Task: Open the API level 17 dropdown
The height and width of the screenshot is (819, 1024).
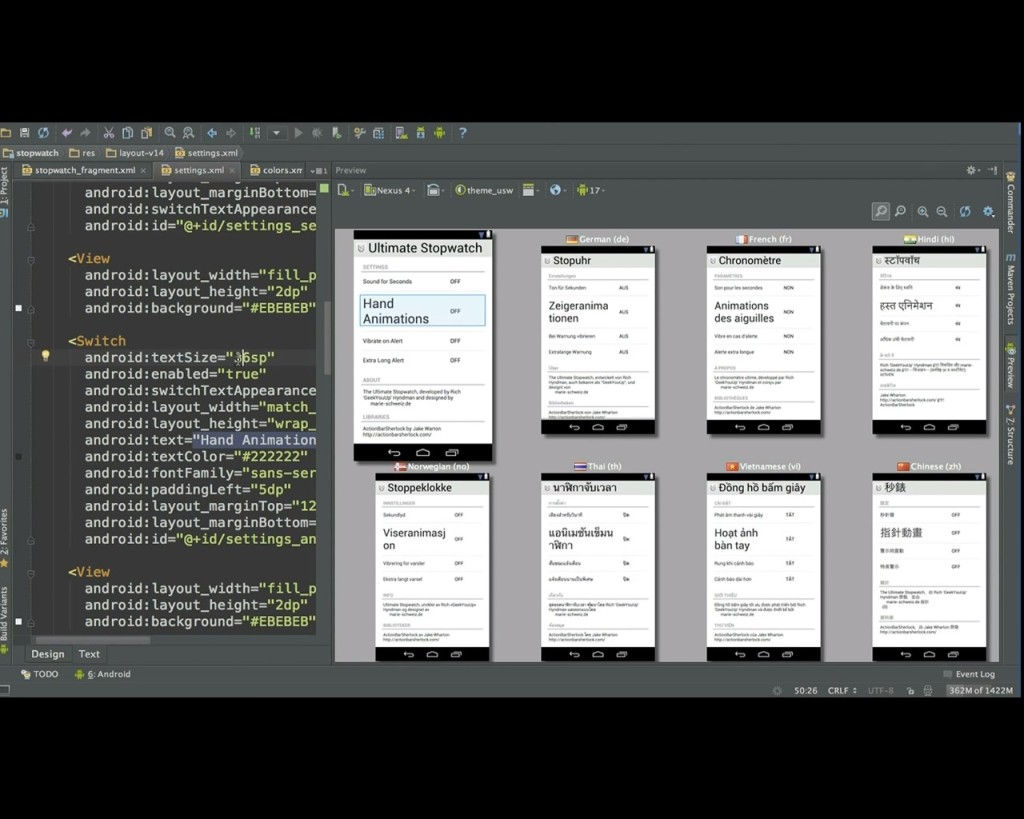Action: [x=591, y=190]
